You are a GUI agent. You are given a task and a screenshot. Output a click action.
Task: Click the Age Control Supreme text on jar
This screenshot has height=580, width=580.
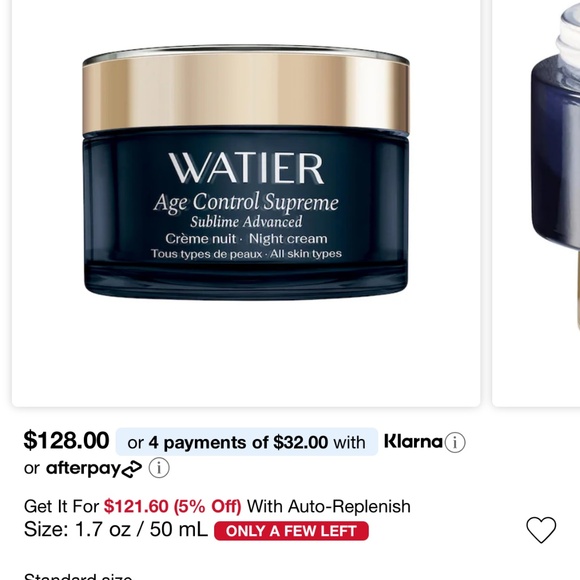coord(246,203)
